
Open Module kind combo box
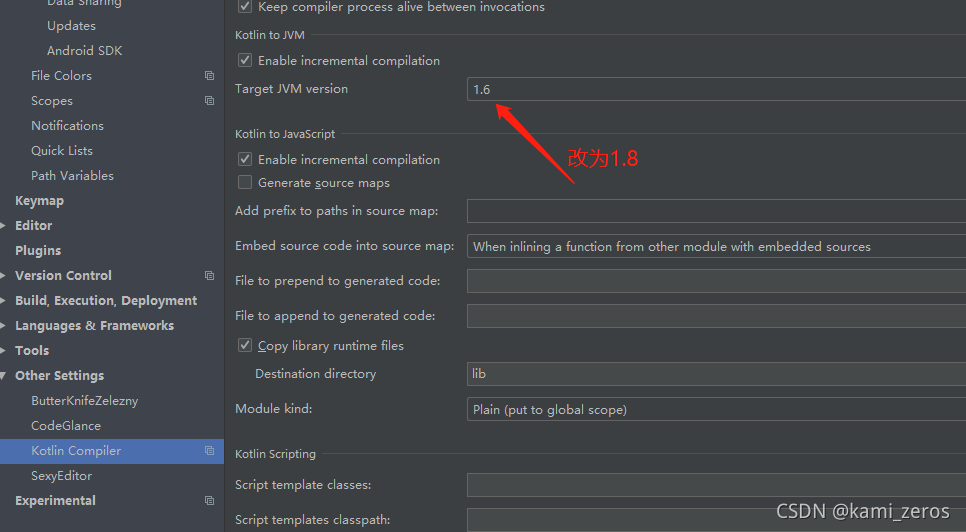tap(716, 409)
